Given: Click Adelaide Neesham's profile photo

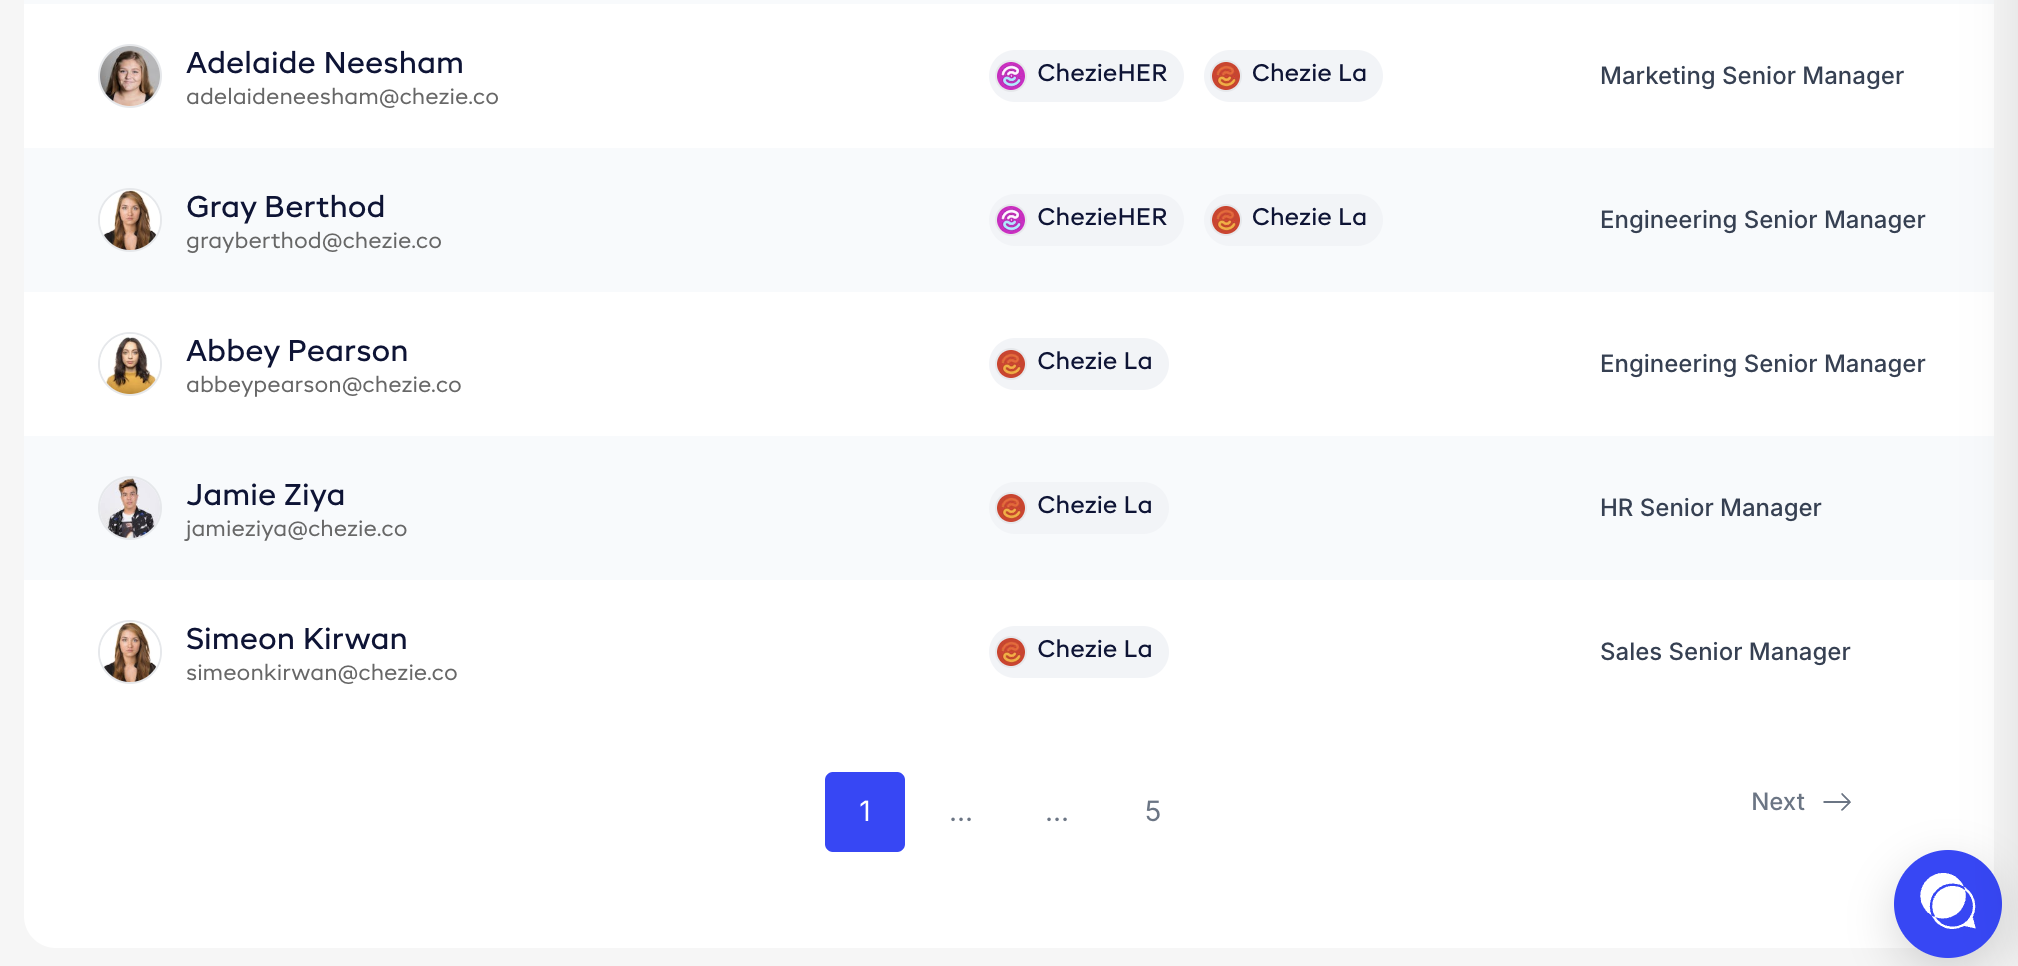Looking at the screenshot, I should coord(130,76).
